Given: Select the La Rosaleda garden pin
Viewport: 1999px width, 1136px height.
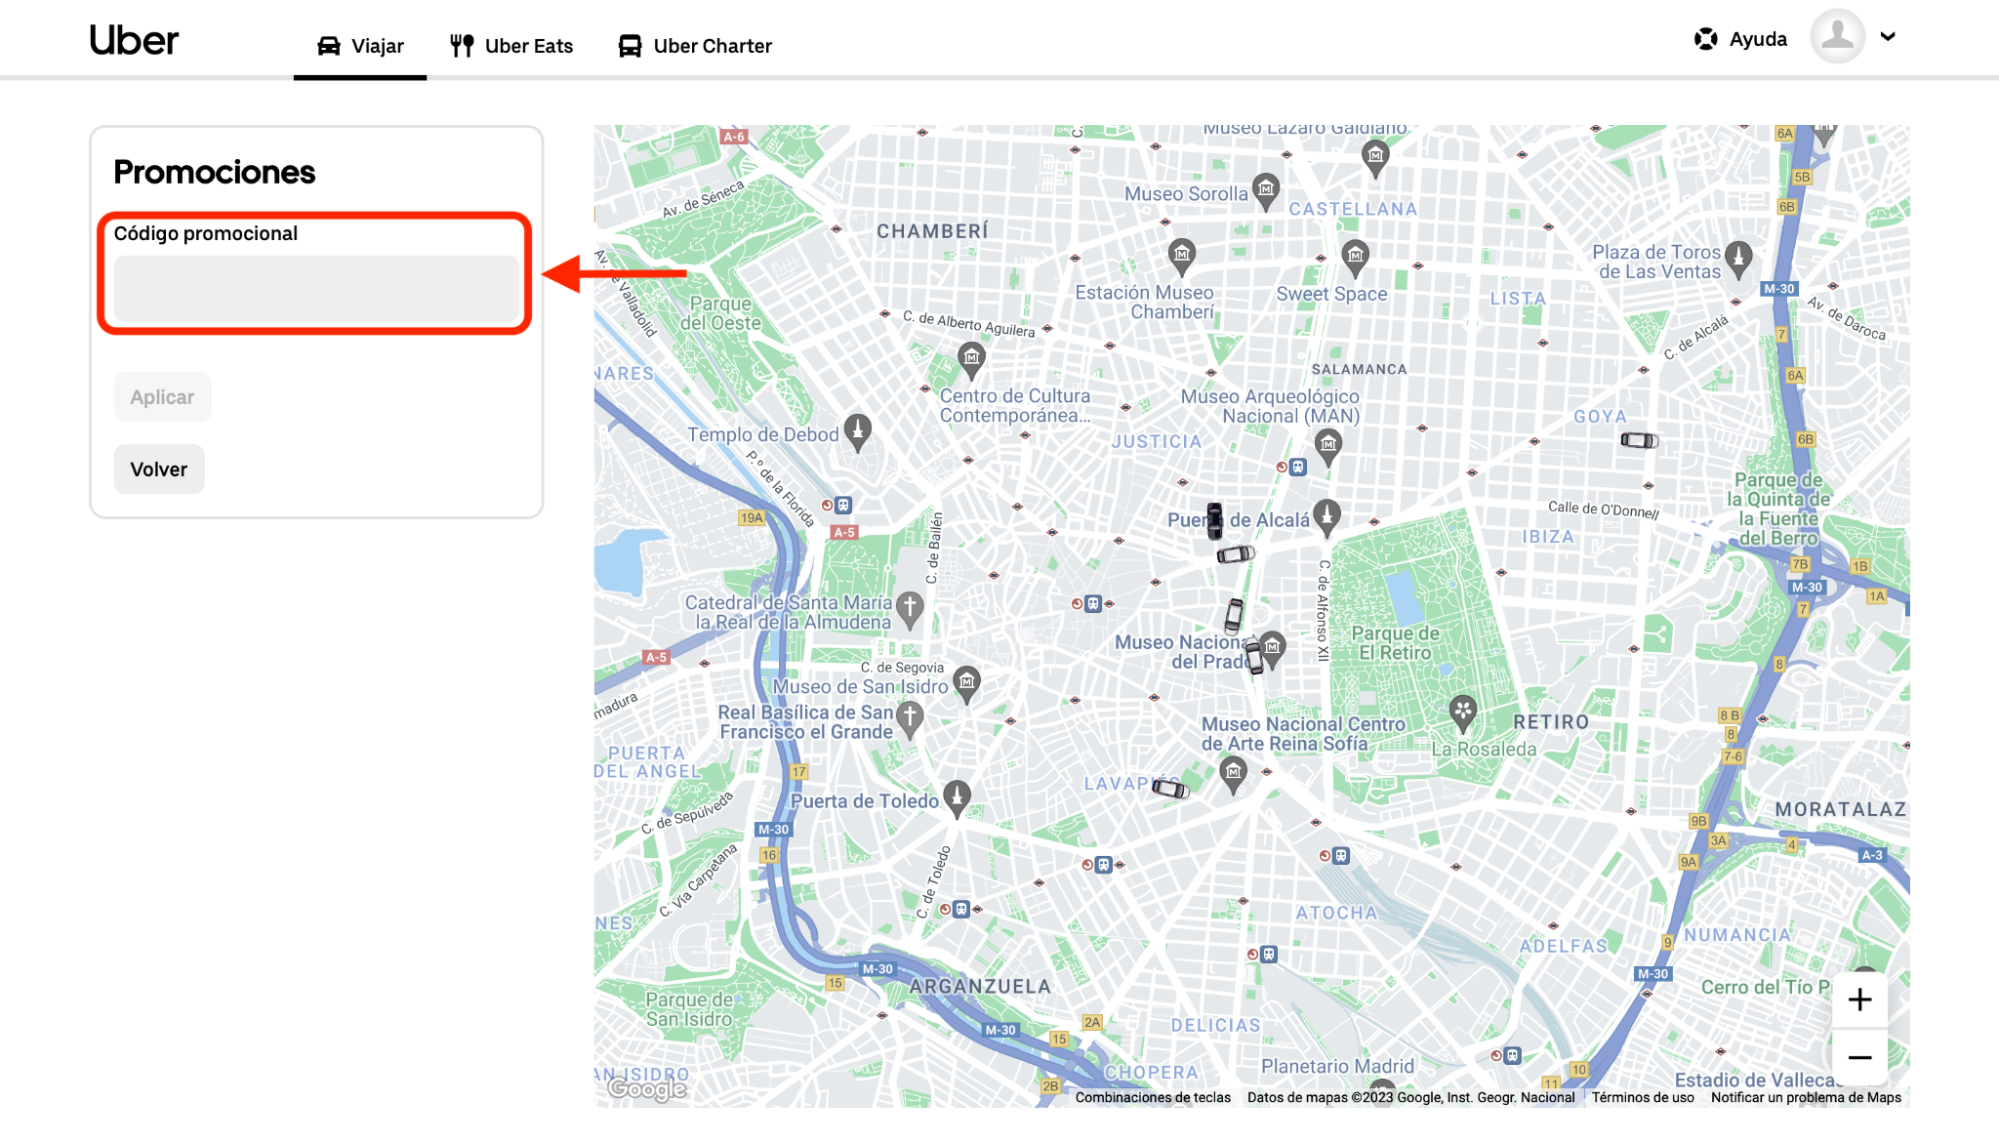Looking at the screenshot, I should [1463, 713].
